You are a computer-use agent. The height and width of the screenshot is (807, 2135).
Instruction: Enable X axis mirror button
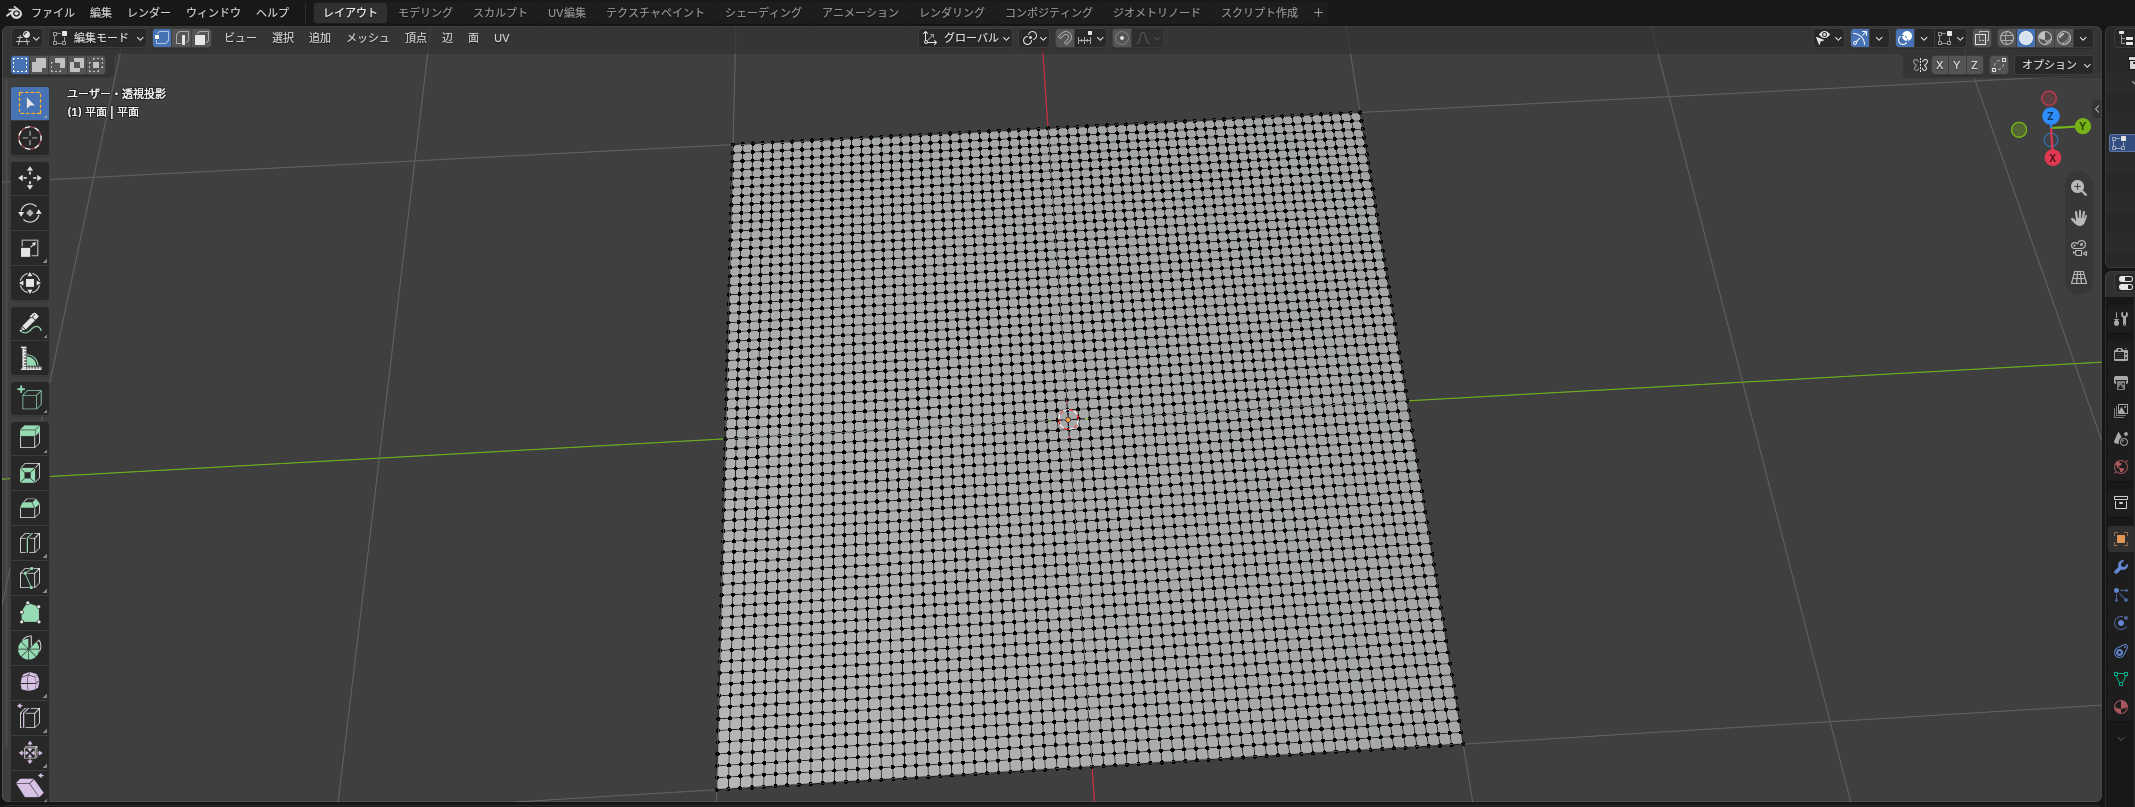coord(1940,65)
